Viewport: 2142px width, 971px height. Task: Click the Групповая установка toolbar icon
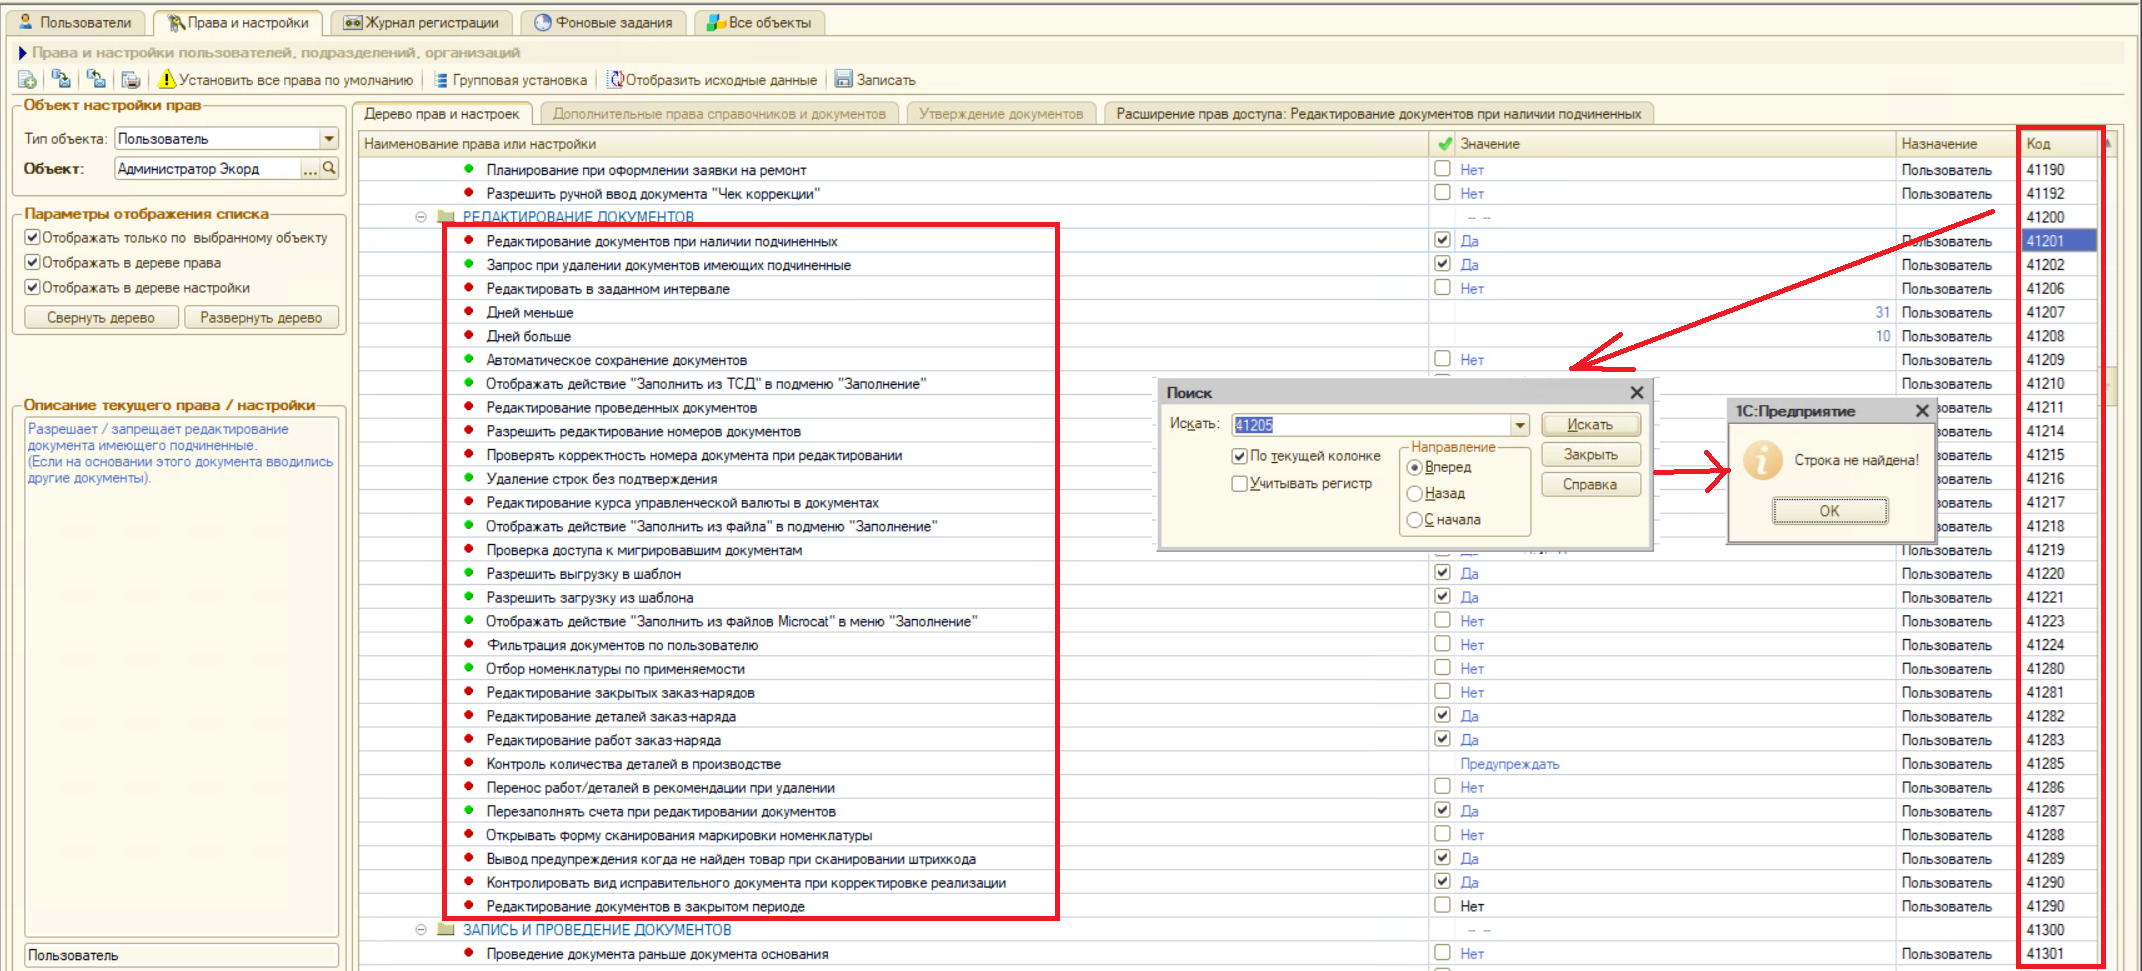[x=441, y=80]
